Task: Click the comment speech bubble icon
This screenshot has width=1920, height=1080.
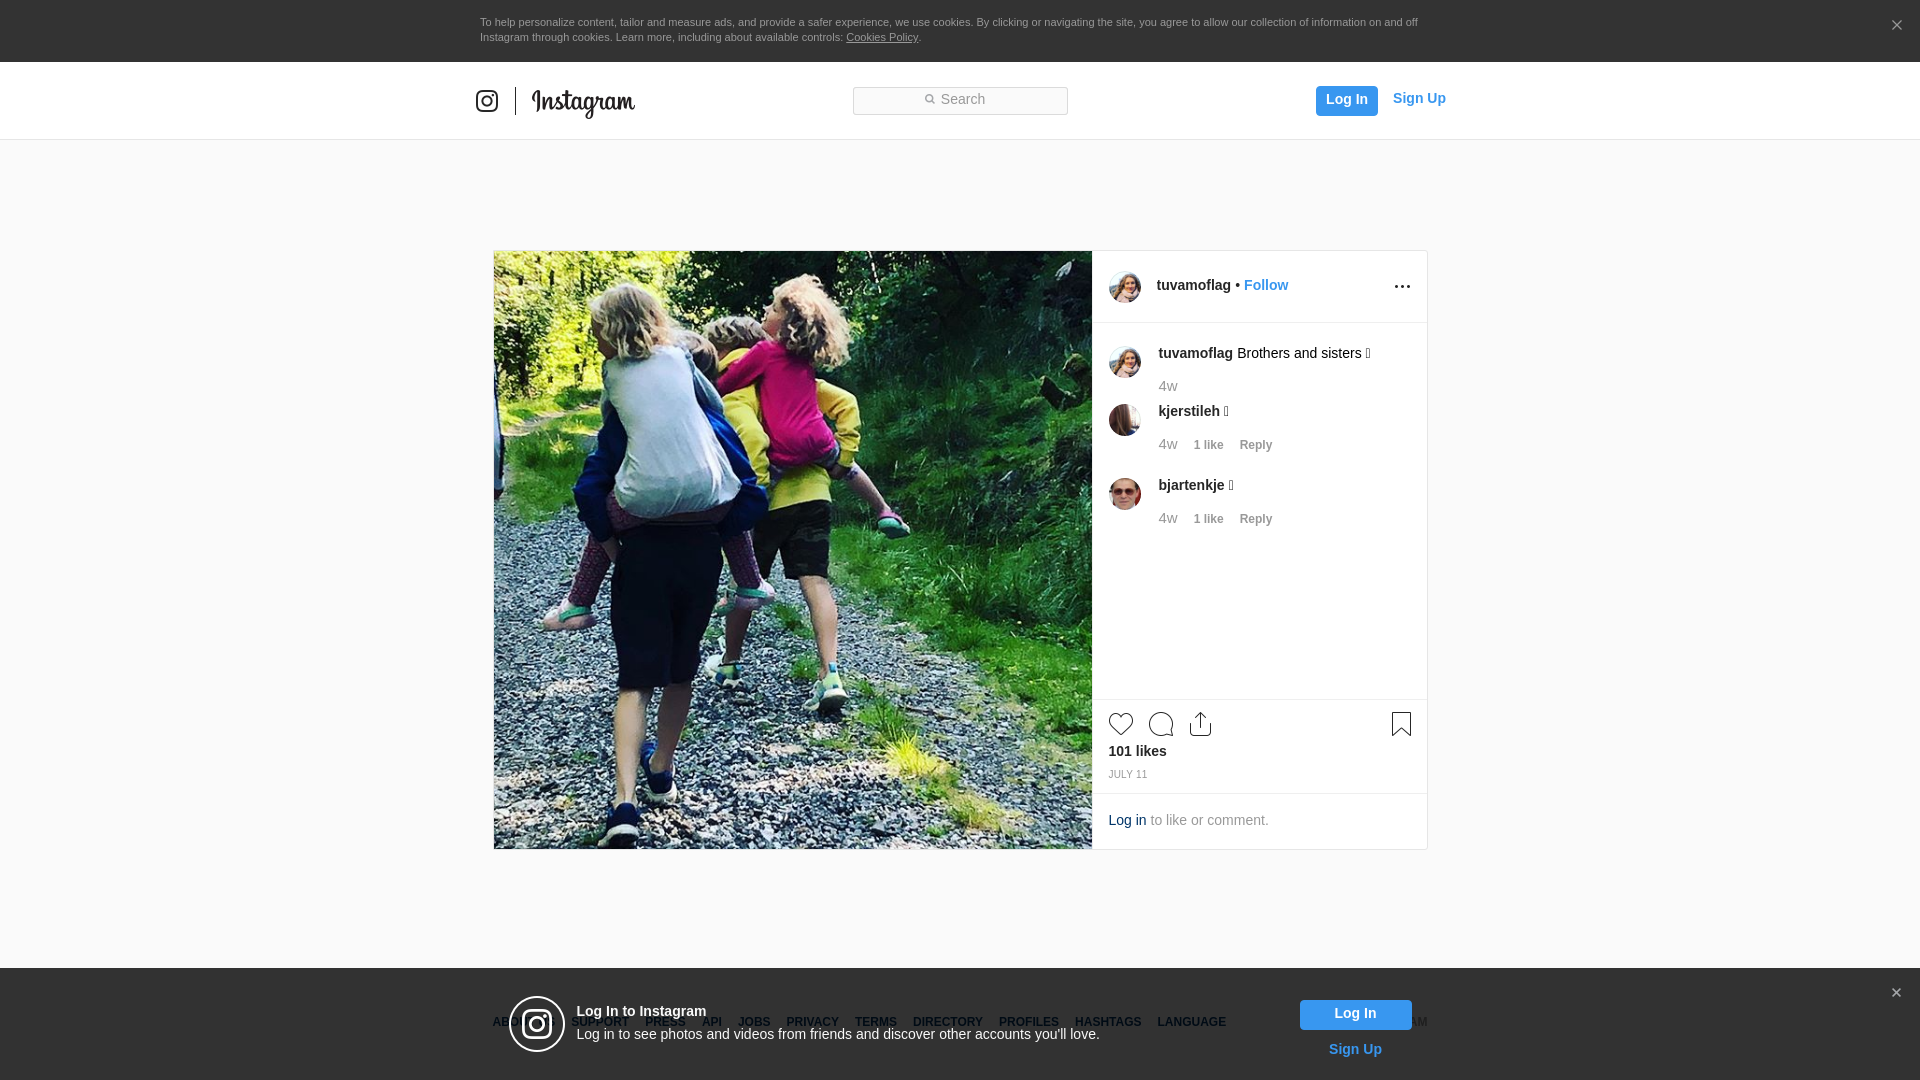Action: tap(1160, 724)
